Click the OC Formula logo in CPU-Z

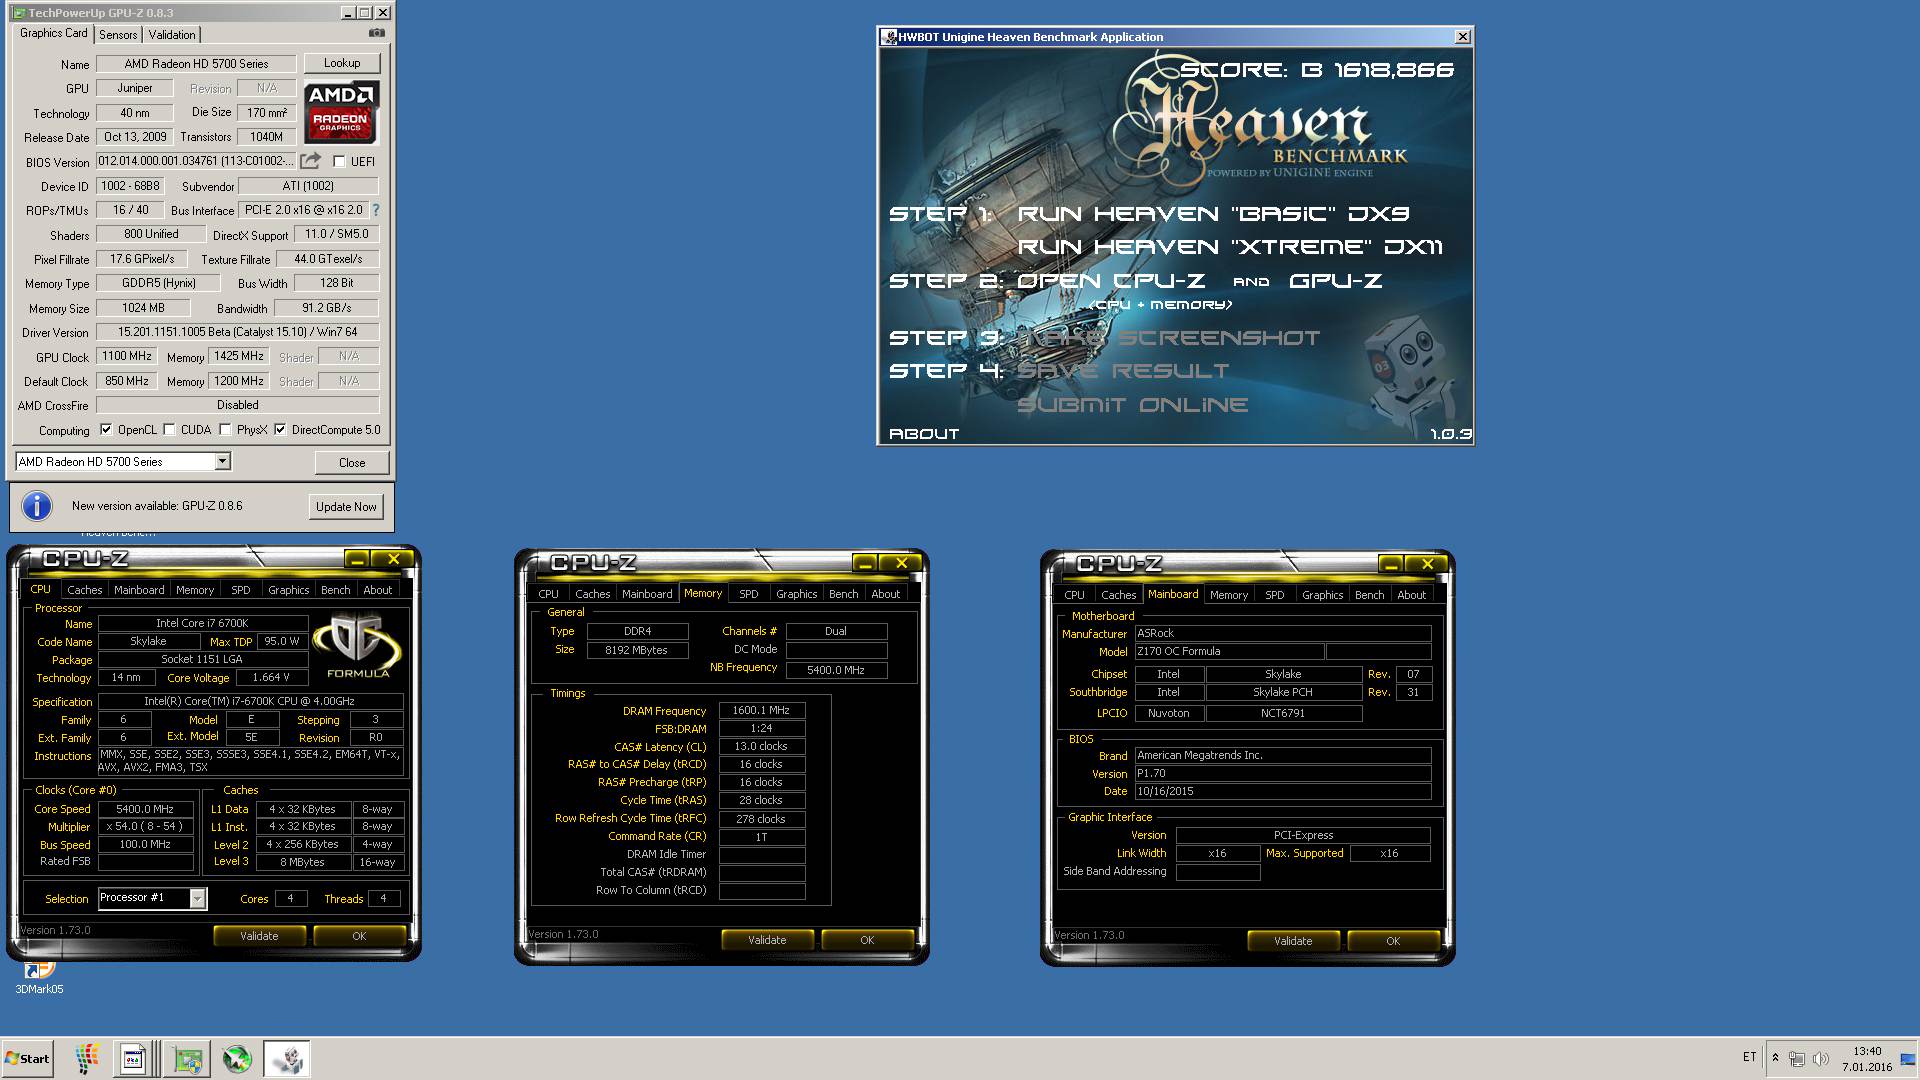(358, 646)
